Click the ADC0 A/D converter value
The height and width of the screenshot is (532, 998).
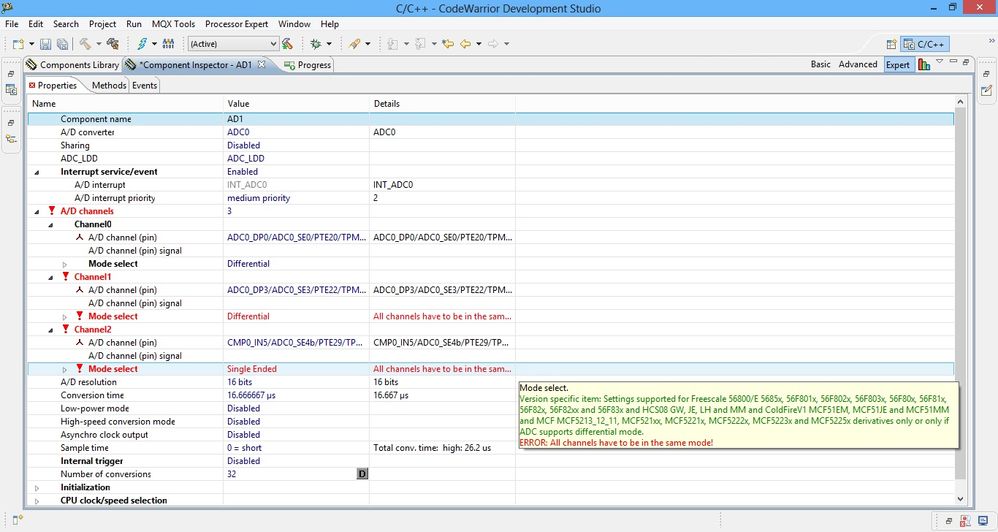(238, 132)
